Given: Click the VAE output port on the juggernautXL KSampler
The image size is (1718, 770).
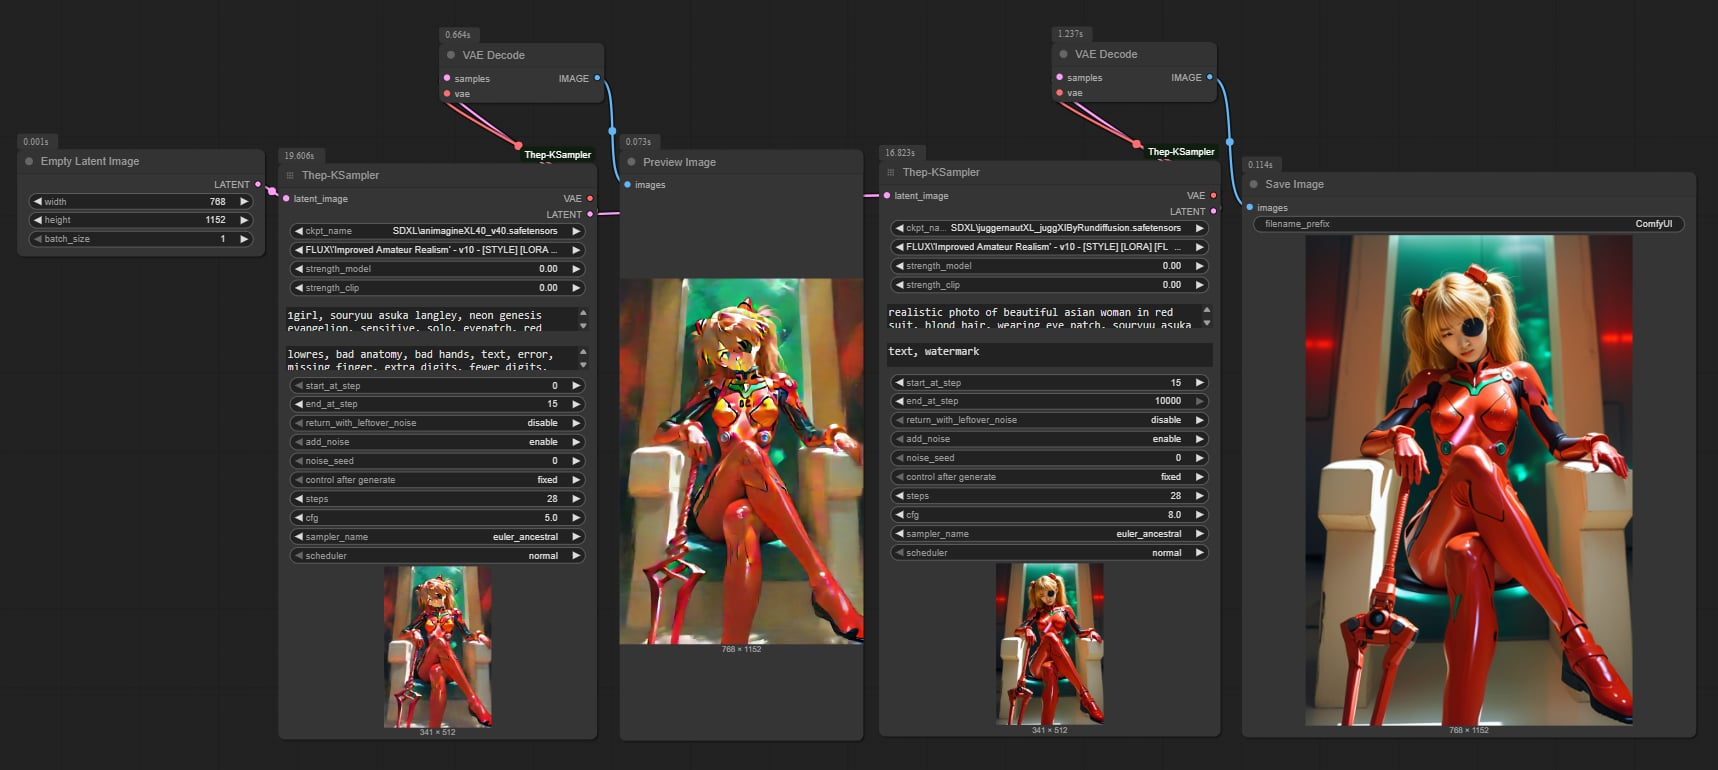Looking at the screenshot, I should tap(1214, 196).
